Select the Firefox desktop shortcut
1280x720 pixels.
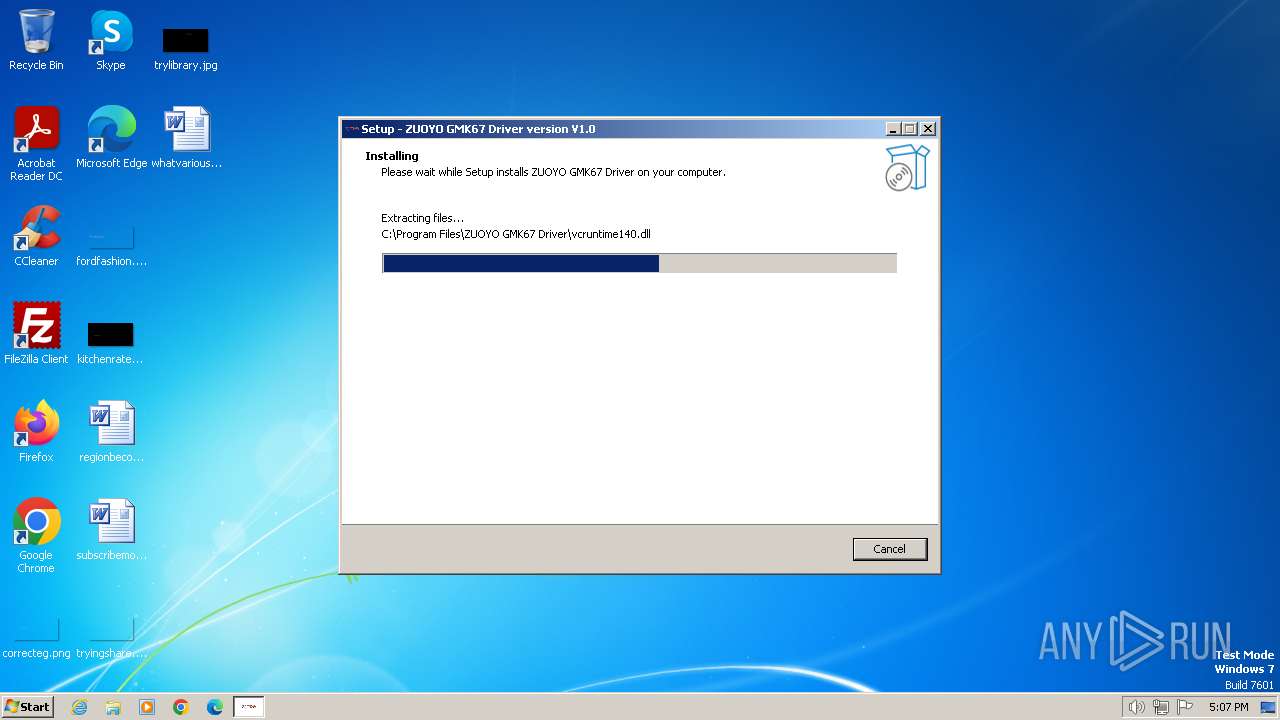click(x=36, y=432)
